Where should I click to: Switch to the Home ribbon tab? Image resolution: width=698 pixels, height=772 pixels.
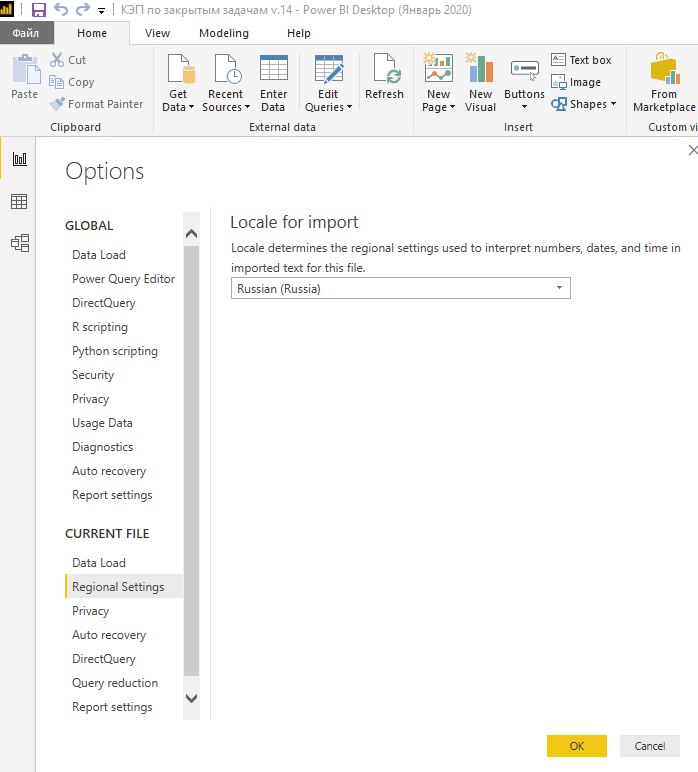click(92, 33)
